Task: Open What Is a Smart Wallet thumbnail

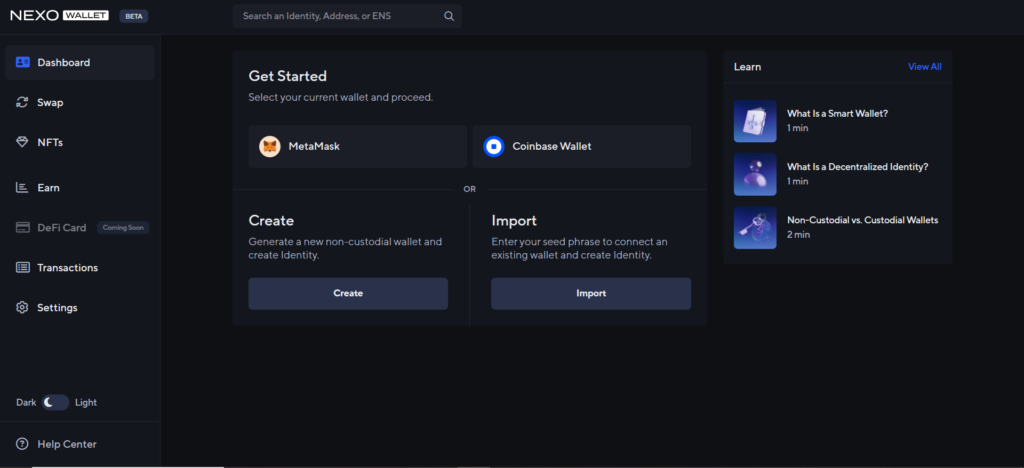Action: coord(755,121)
